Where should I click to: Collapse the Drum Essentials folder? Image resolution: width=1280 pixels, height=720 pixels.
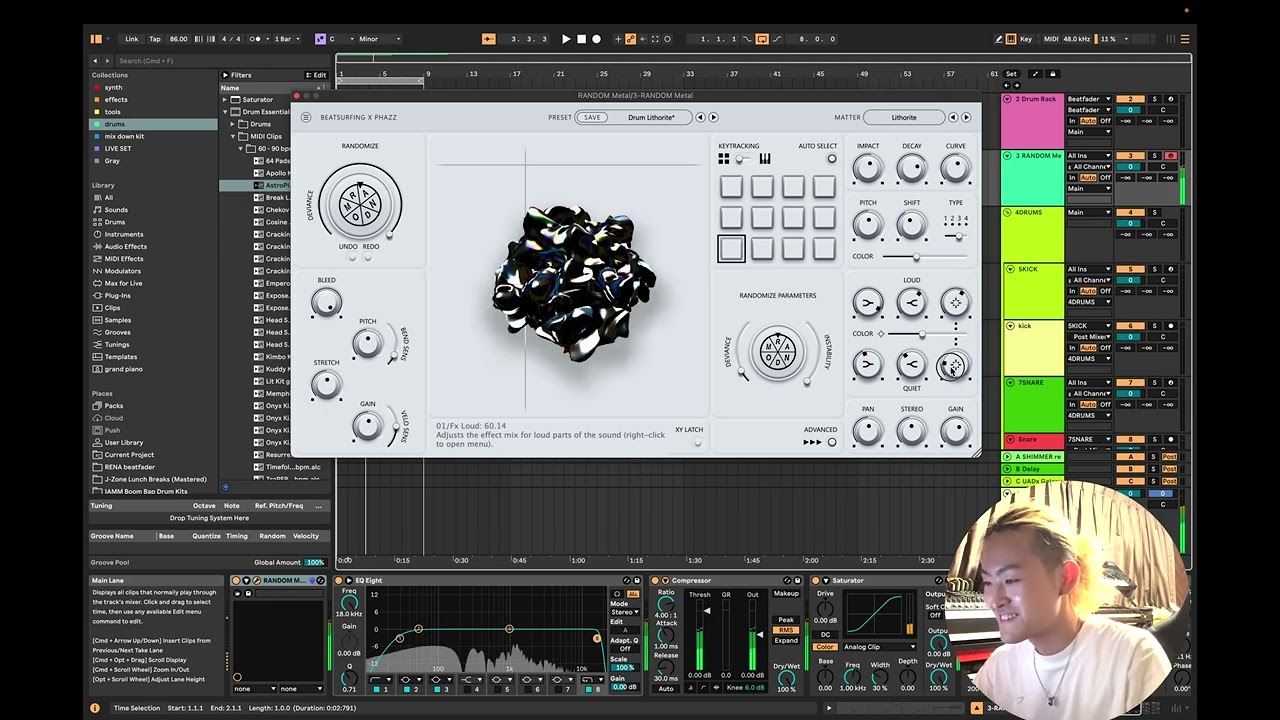[x=225, y=112]
